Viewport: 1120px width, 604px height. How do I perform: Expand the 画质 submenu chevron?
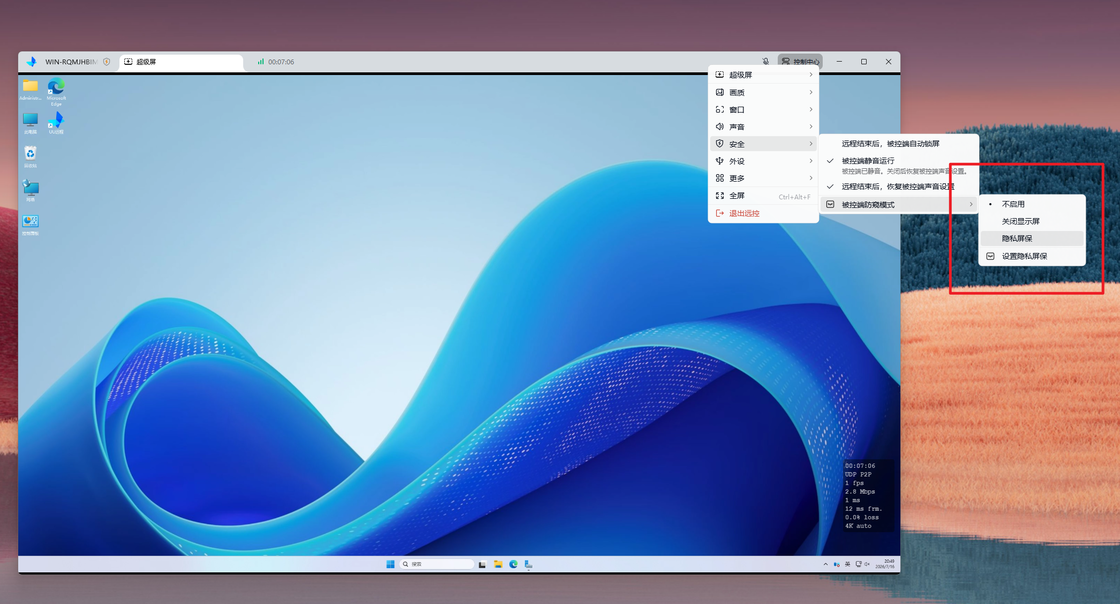point(811,92)
